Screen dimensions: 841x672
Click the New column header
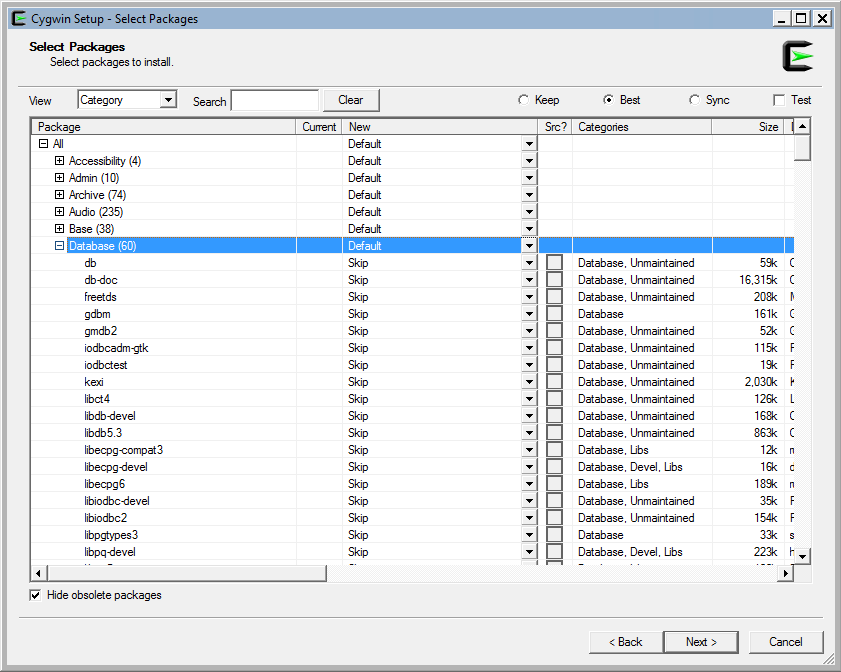(440, 127)
